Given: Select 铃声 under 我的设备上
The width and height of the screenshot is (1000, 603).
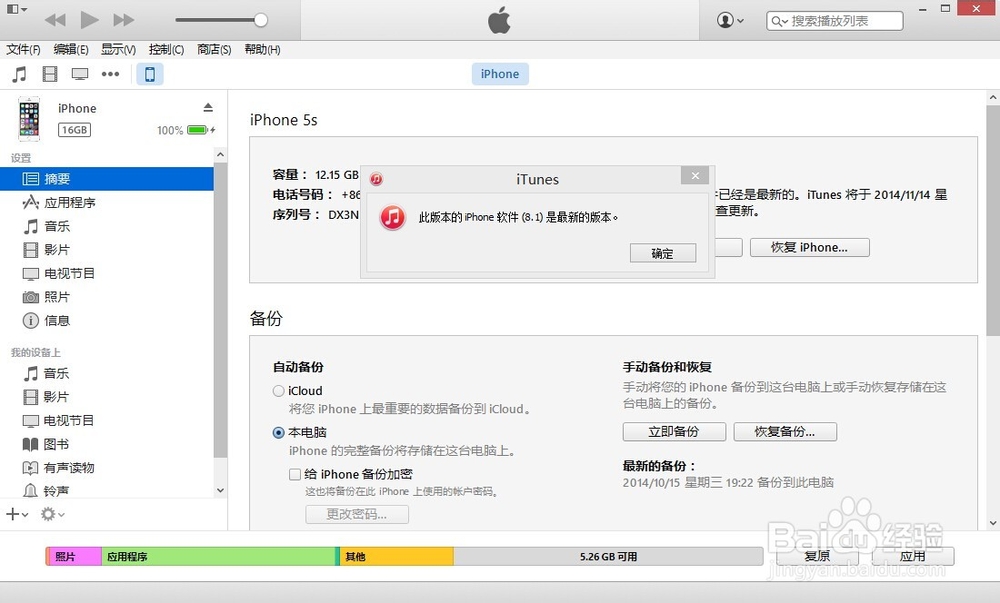Looking at the screenshot, I should coord(107,490).
